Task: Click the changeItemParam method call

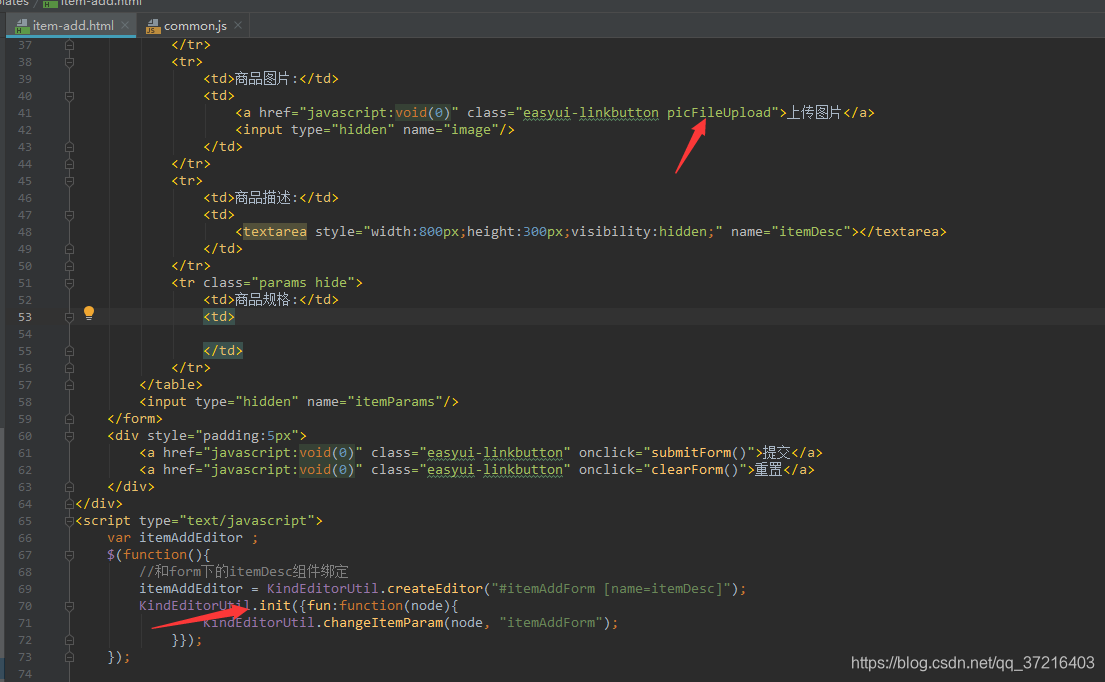Action: pyautogui.click(x=383, y=623)
